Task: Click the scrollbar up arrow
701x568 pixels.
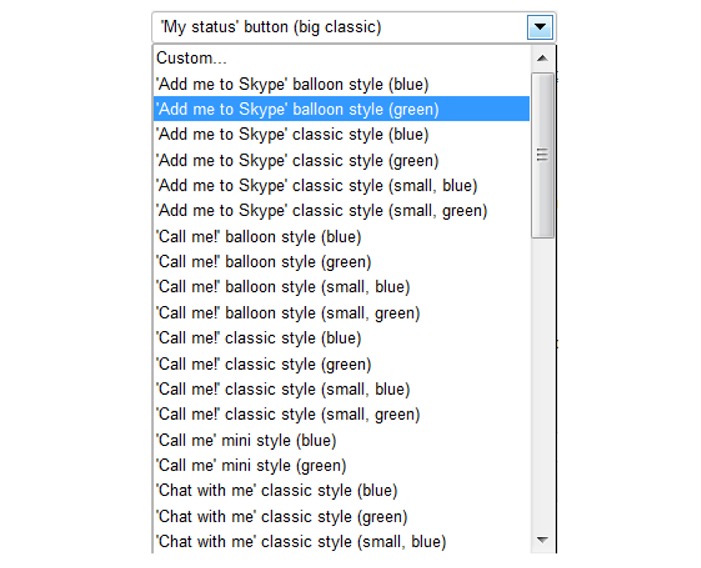Action: pos(543,58)
